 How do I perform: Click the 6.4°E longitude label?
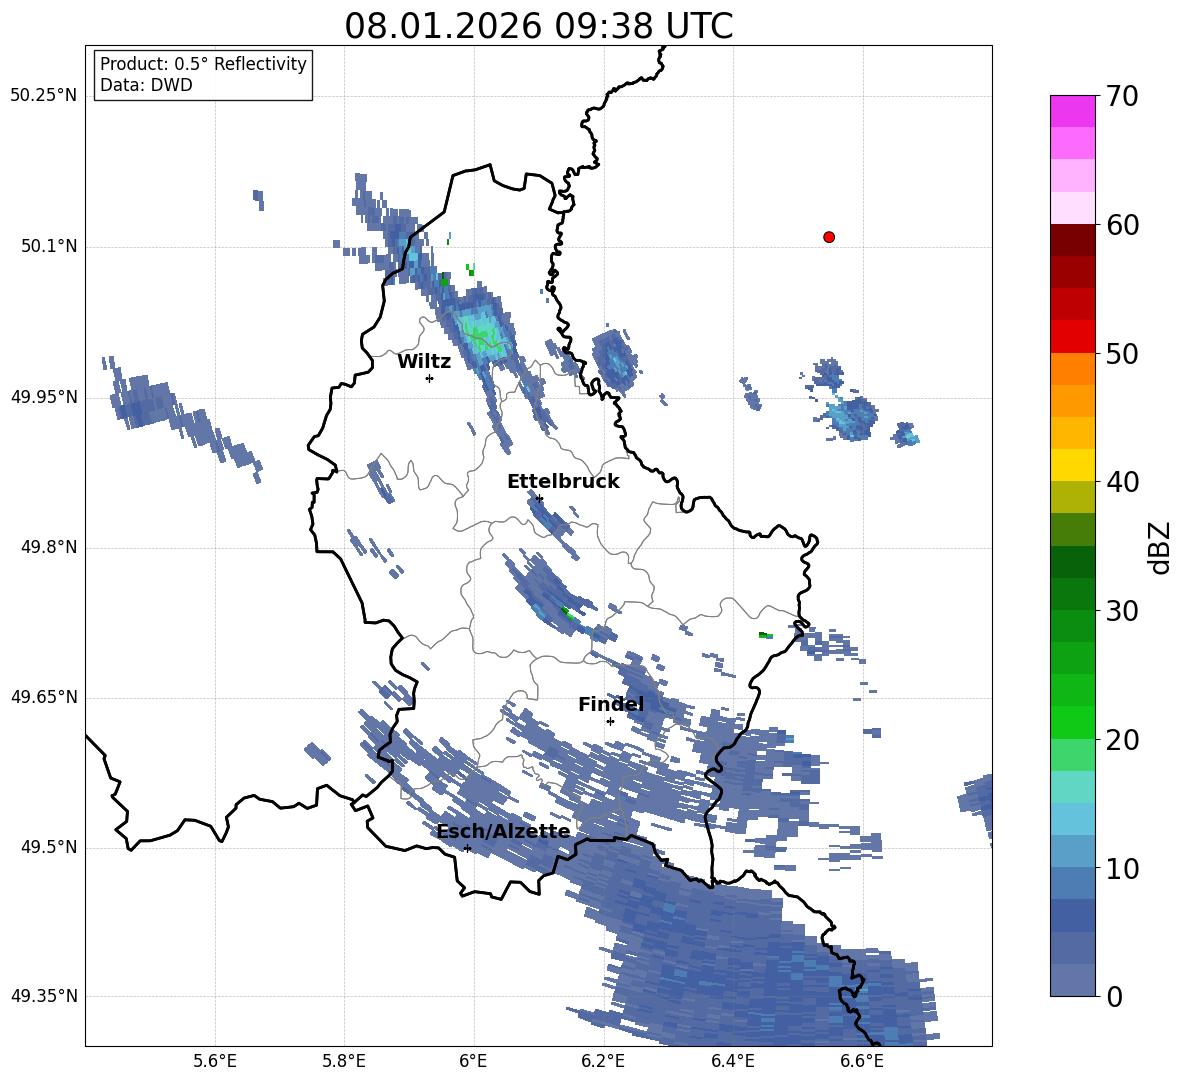[732, 1061]
